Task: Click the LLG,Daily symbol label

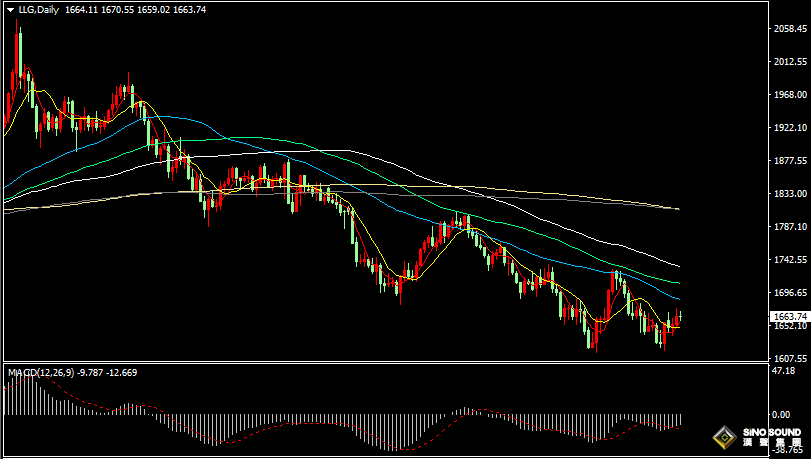Action: (x=38, y=9)
